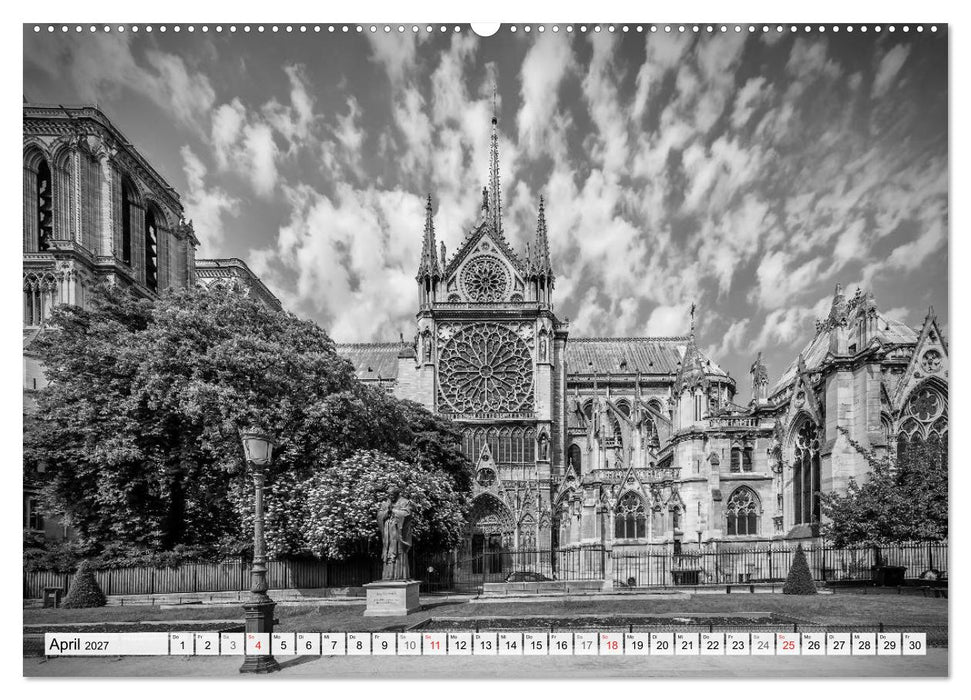971x700 pixels.
Task: Select date 30 in the calendar row
Action: point(915,644)
